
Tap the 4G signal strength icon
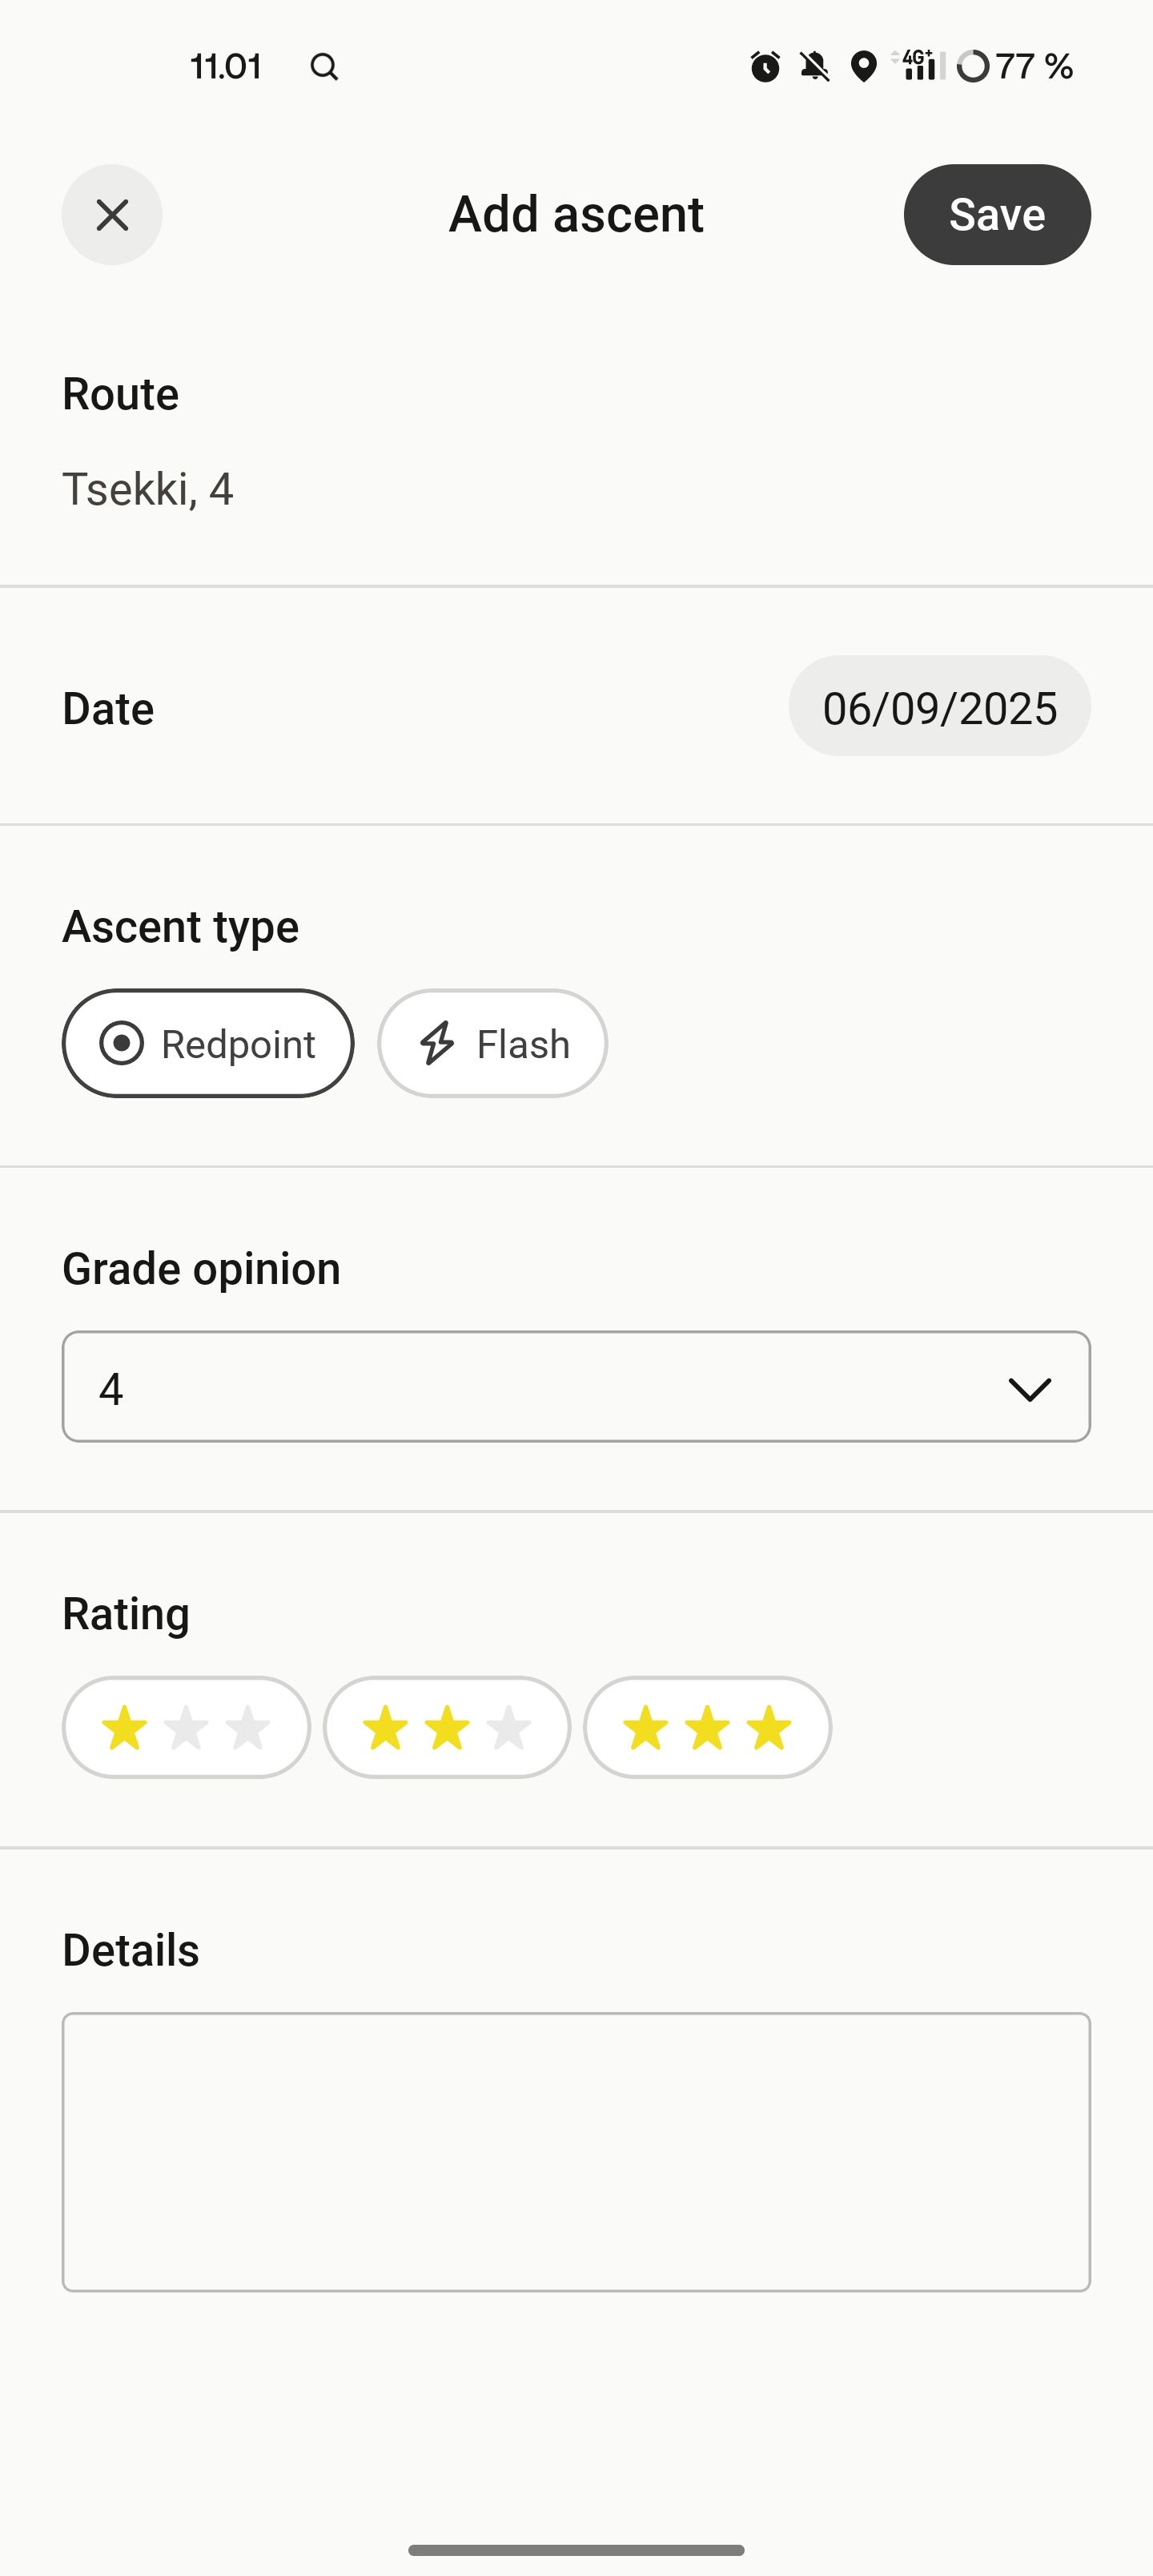(x=918, y=65)
